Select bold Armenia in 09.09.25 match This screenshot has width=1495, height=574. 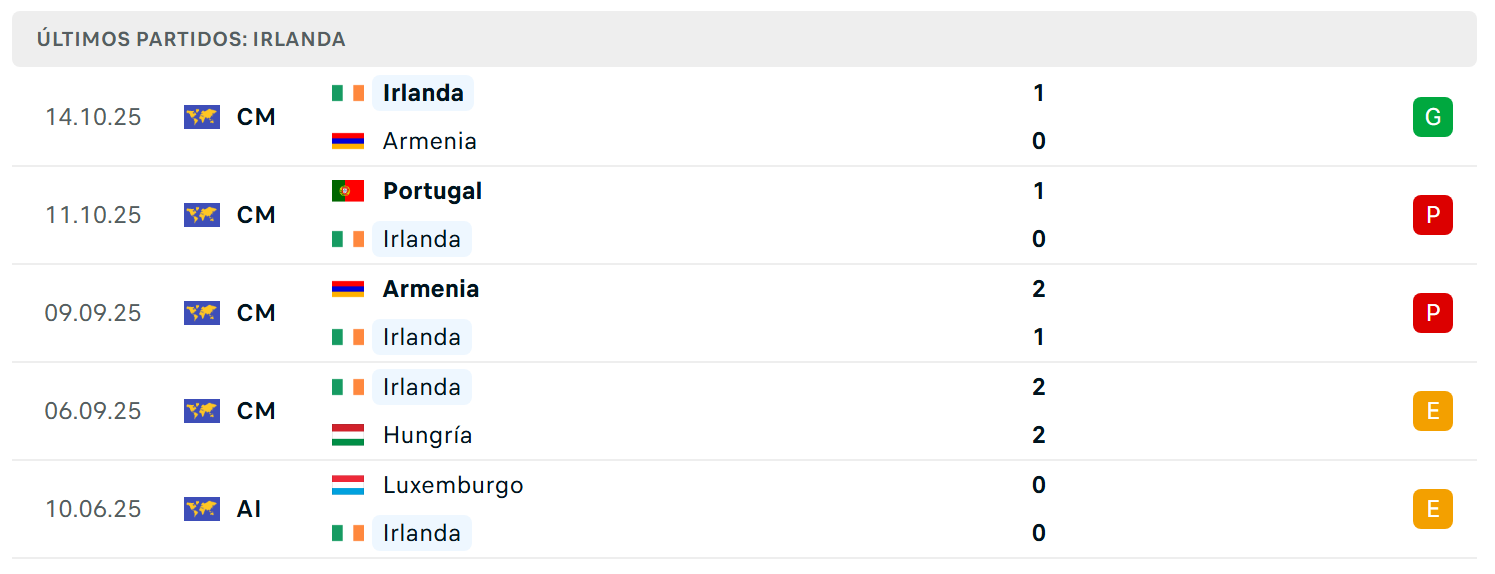coord(431,289)
